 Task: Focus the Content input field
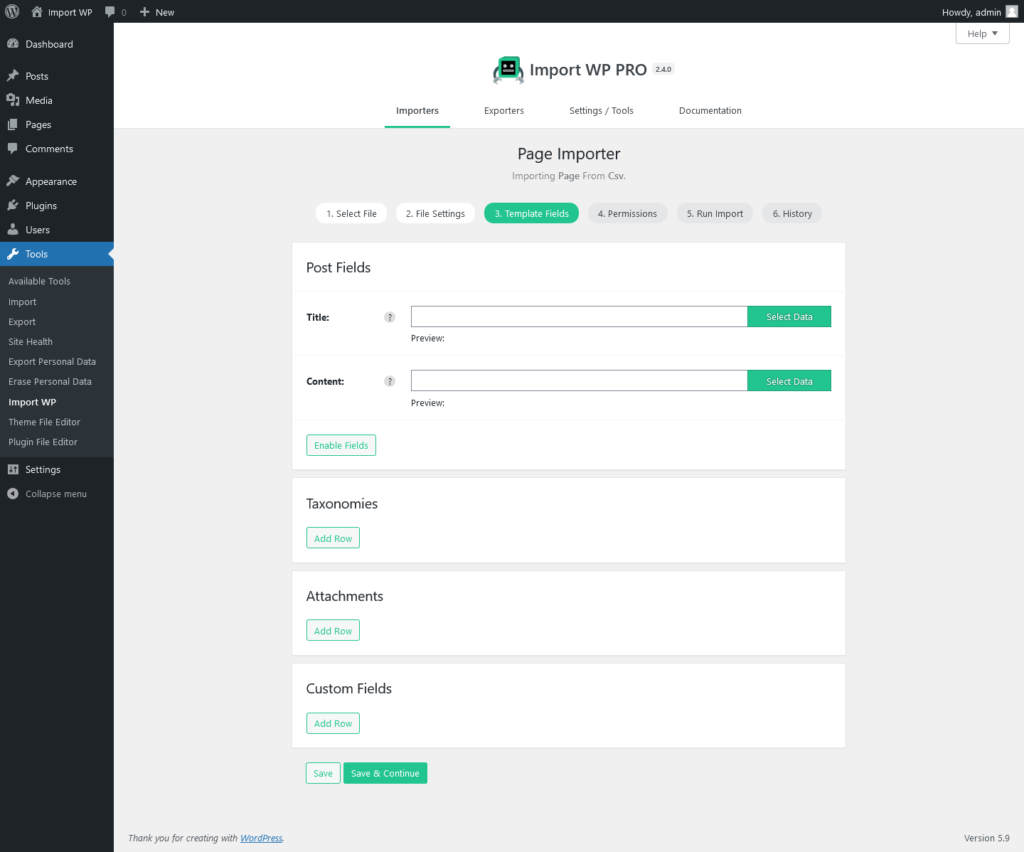coord(579,381)
